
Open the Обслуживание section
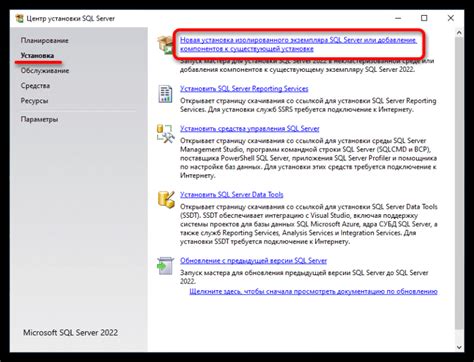[45, 71]
